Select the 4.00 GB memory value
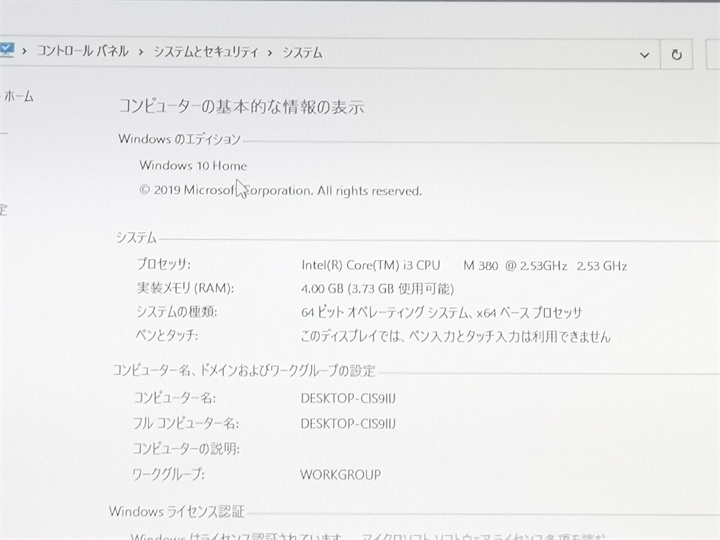The width and height of the screenshot is (720, 540). click(x=377, y=289)
